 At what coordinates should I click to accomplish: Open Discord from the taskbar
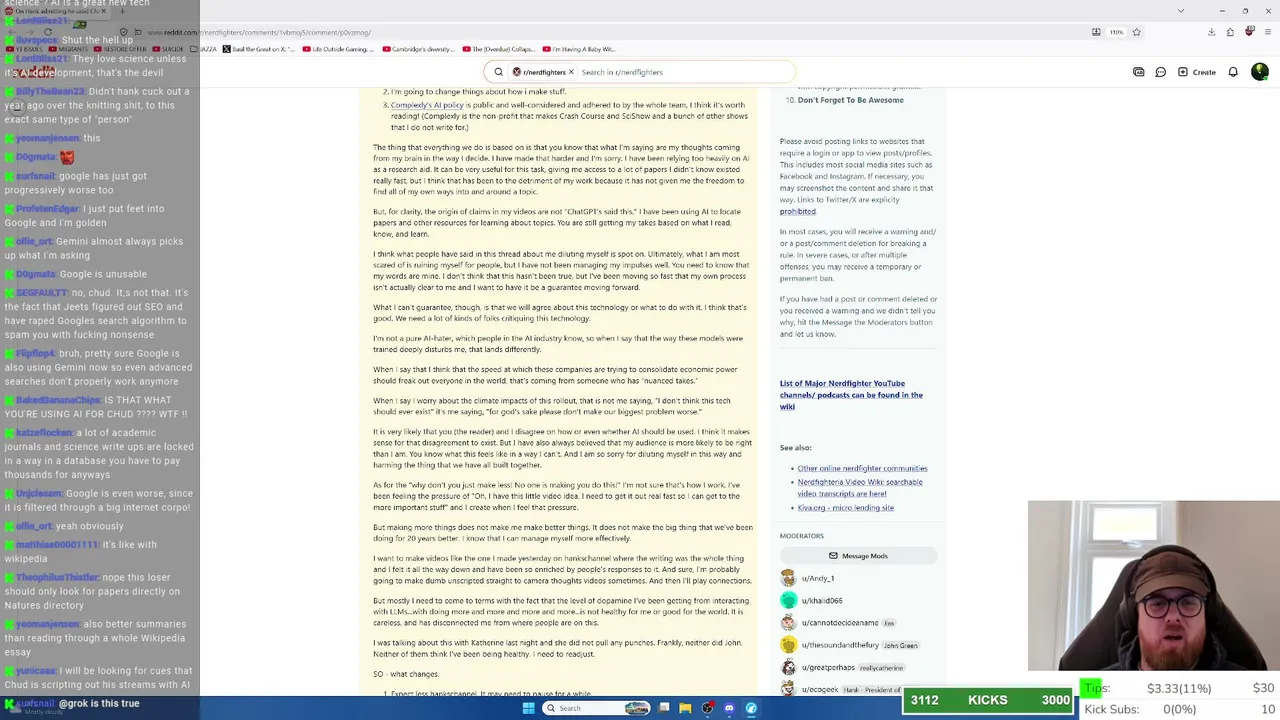729,708
